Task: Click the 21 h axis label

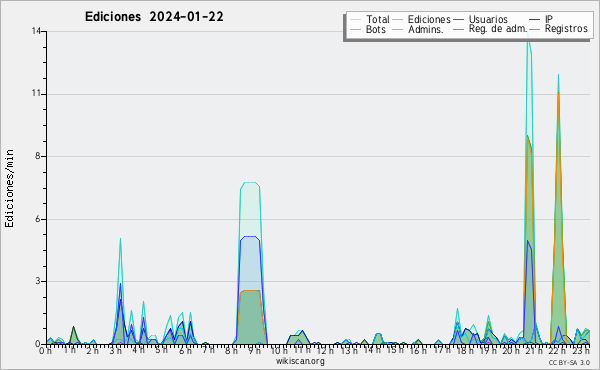Action: (x=534, y=350)
